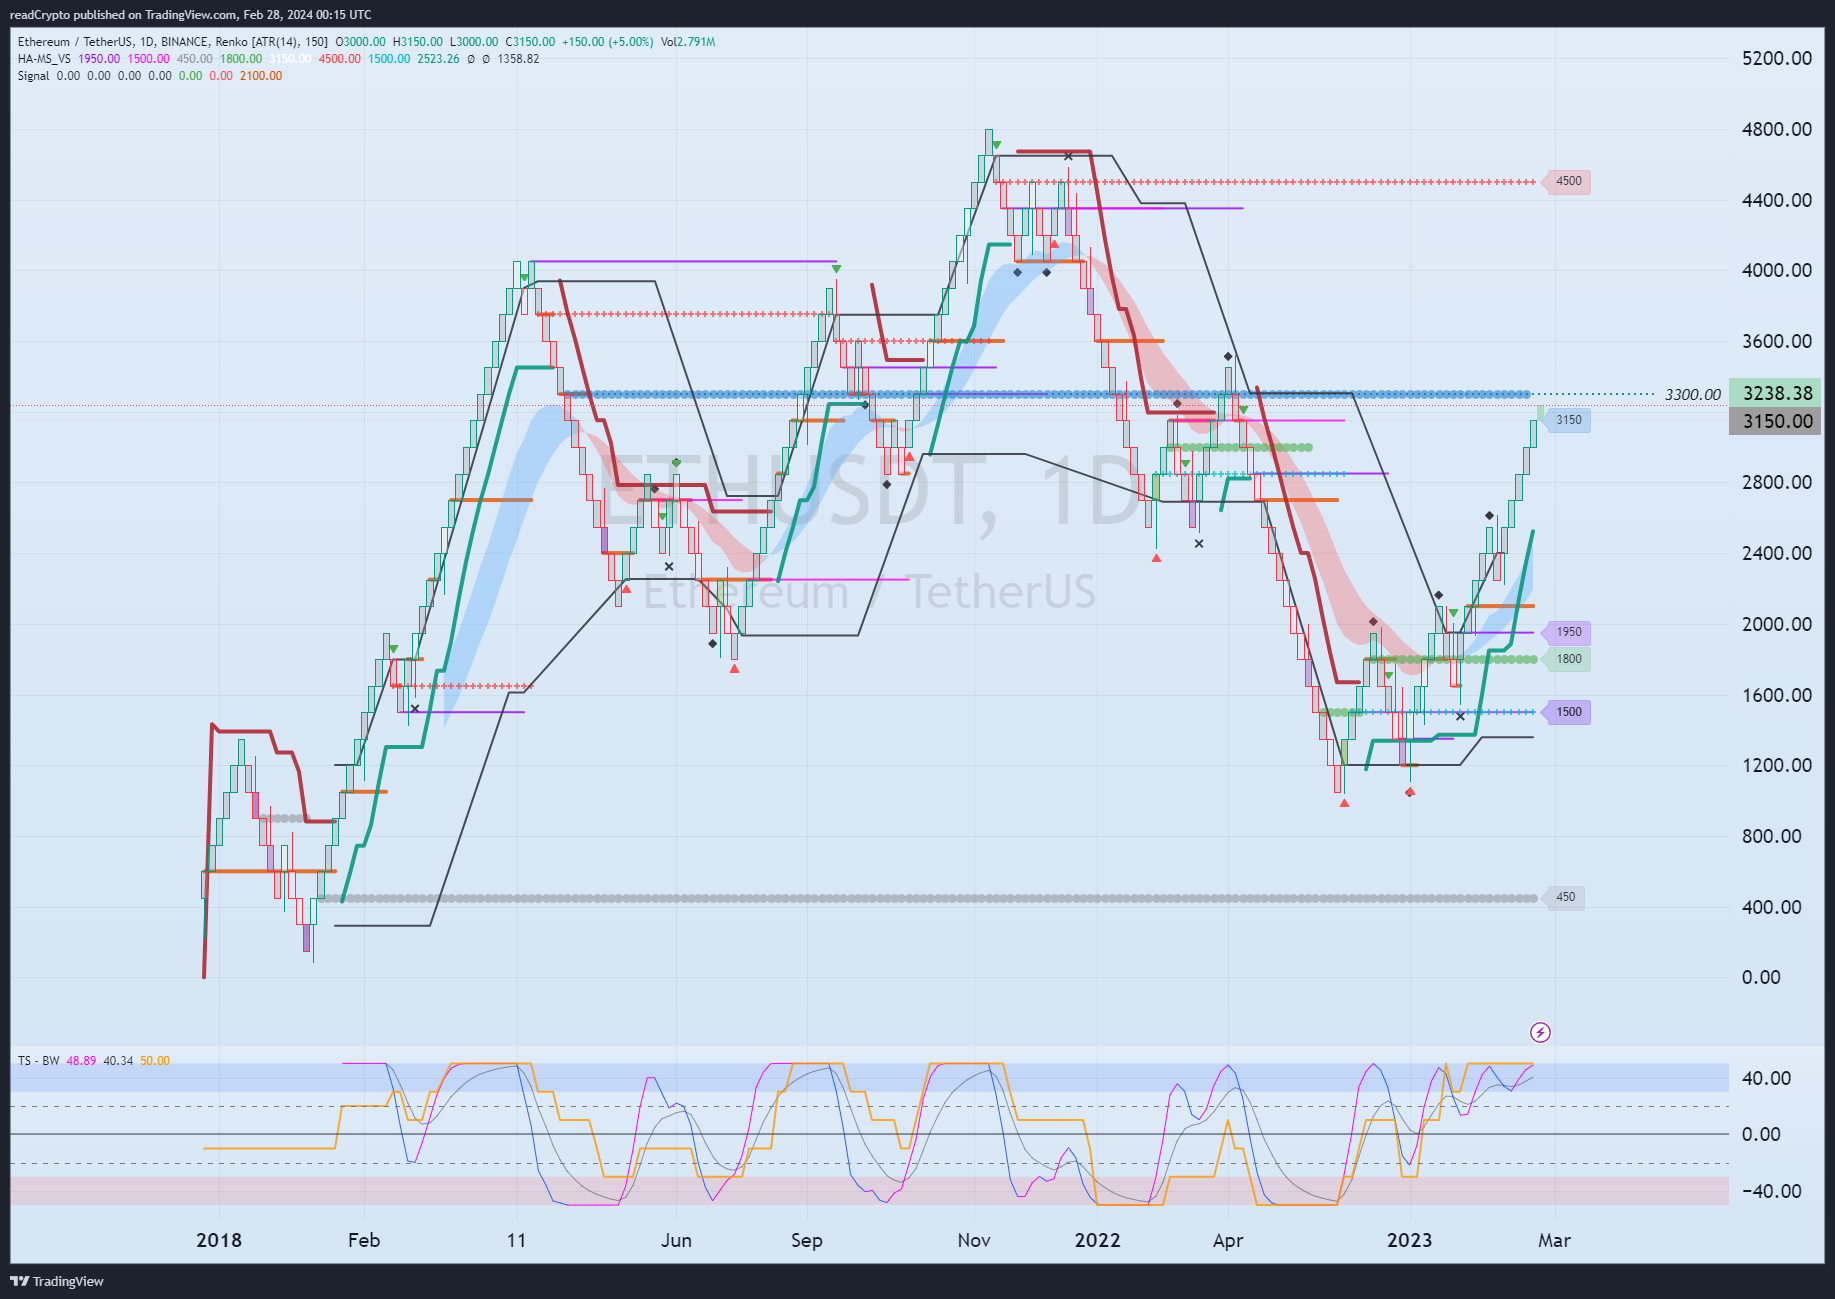The width and height of the screenshot is (1835, 1299).
Task: Select the Signal indicator legend
Action: 33,76
